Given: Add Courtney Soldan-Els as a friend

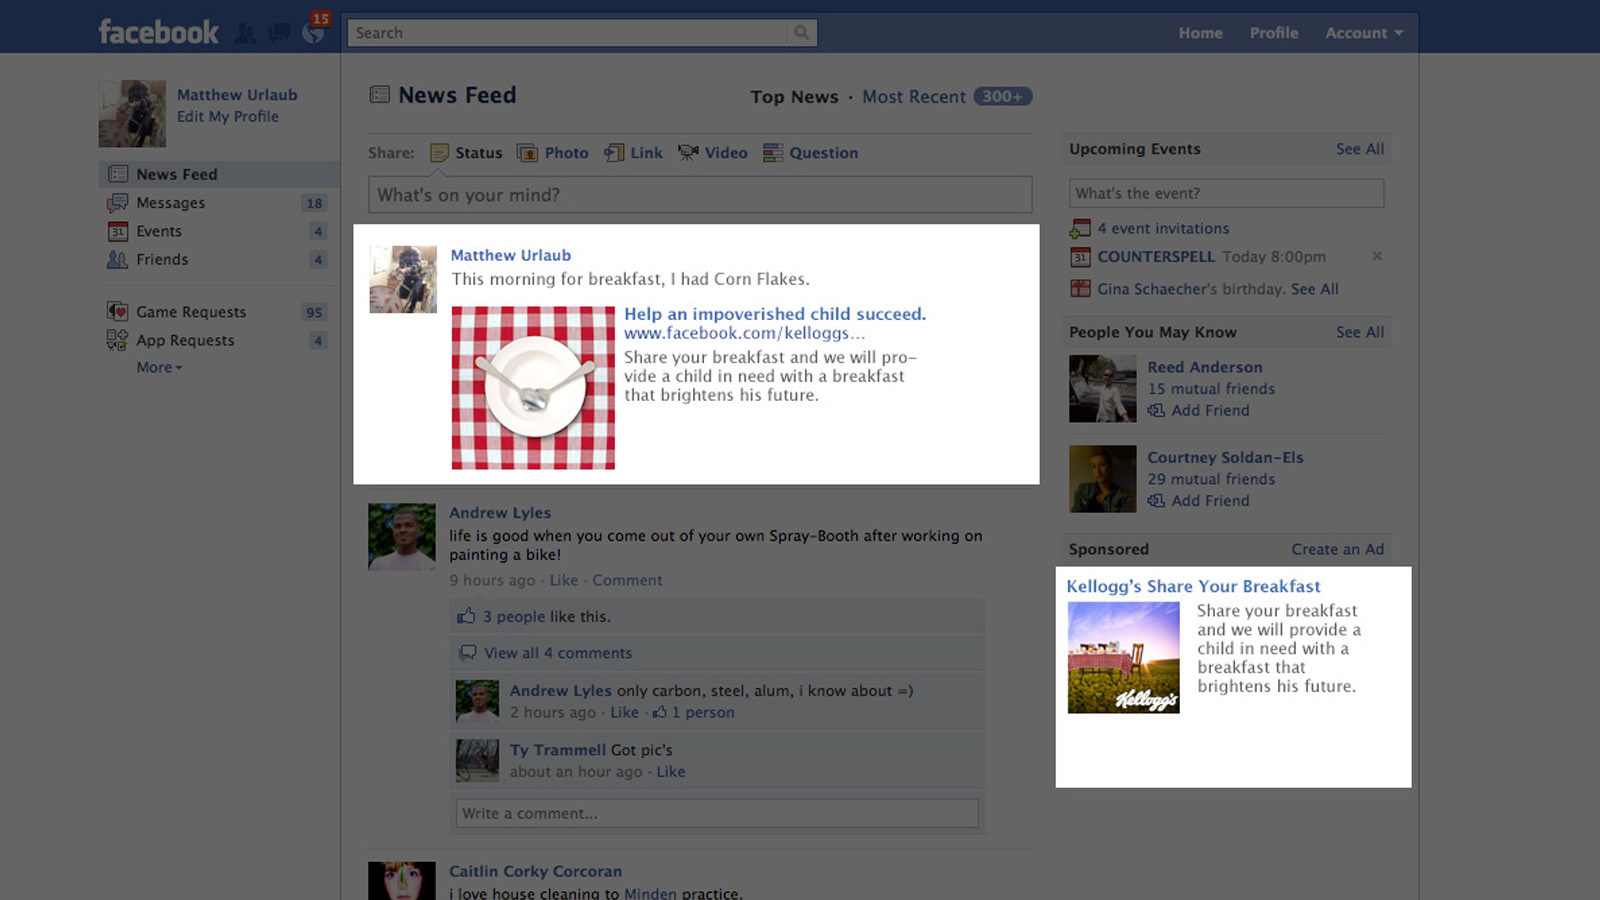Looking at the screenshot, I should pyautogui.click(x=1210, y=501).
